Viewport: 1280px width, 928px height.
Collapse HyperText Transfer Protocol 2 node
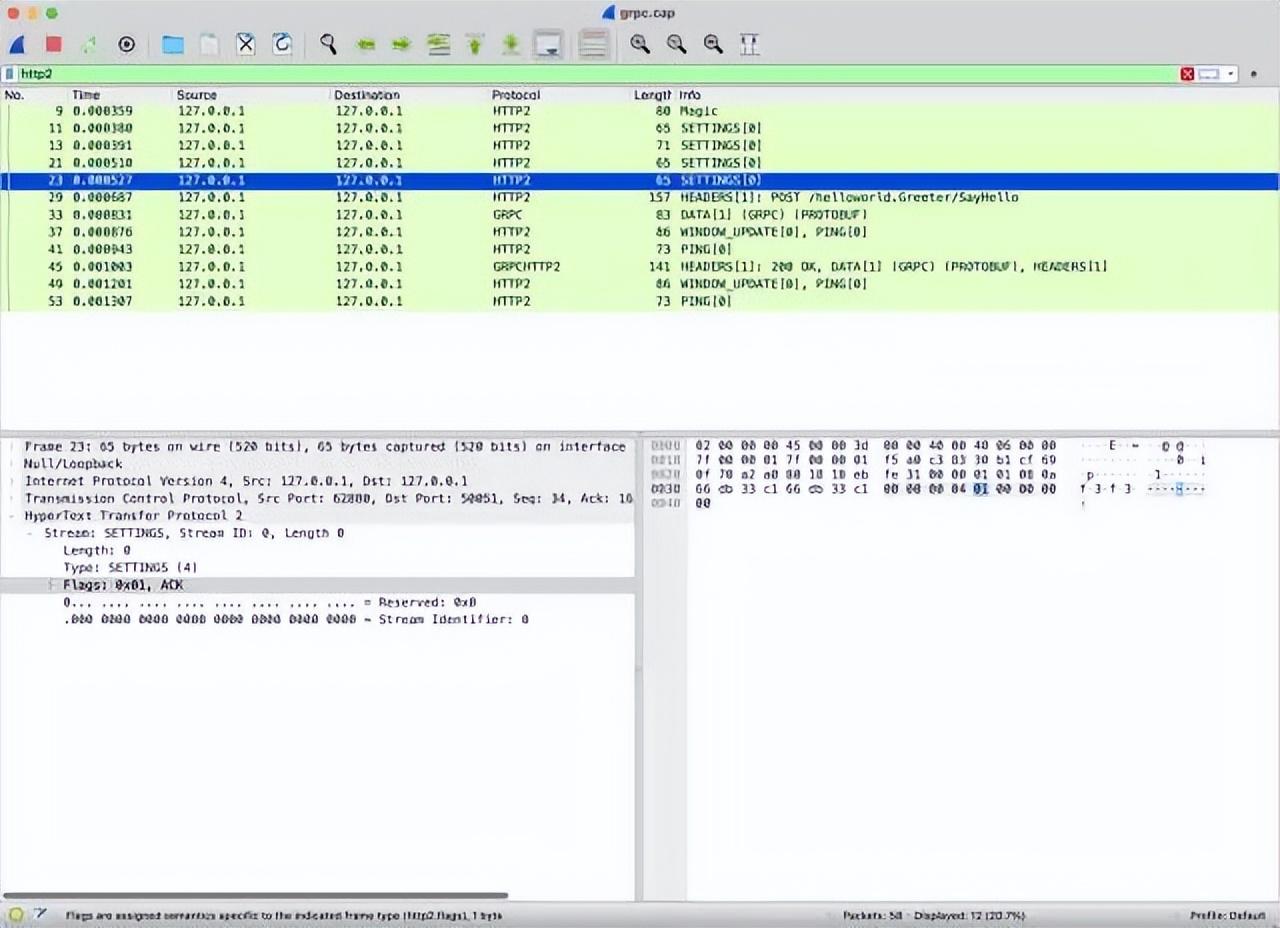tap(13, 516)
